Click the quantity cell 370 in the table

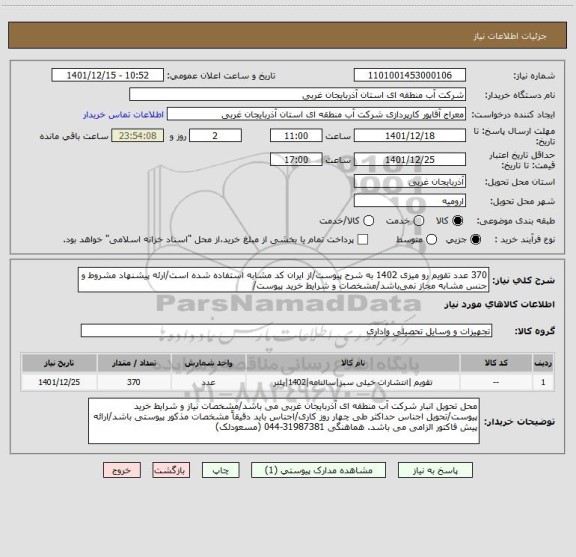134,382
